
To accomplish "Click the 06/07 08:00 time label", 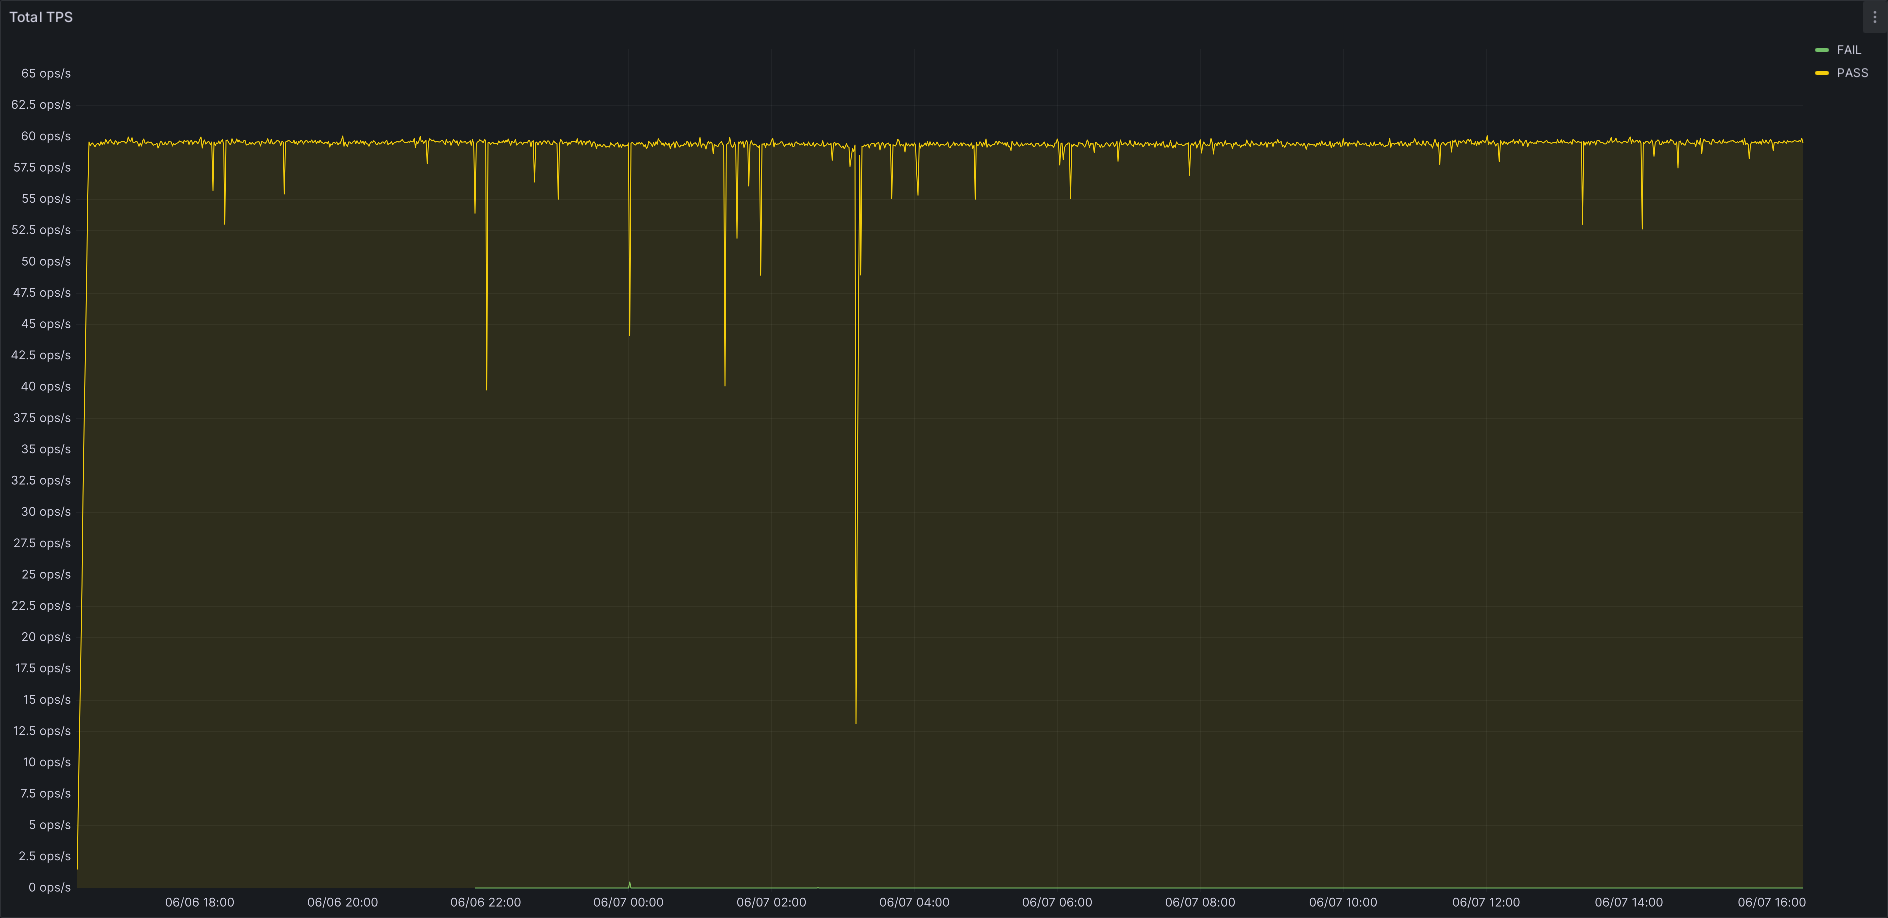I will tap(1201, 902).
